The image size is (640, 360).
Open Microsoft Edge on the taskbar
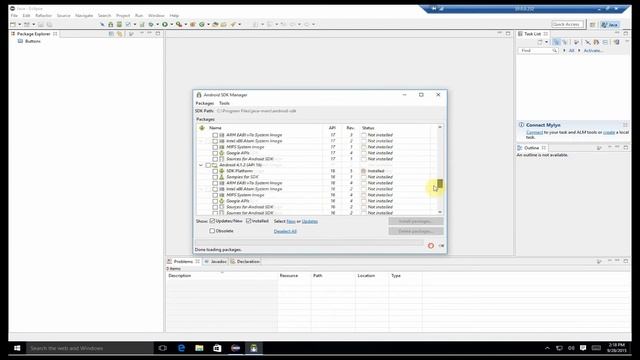point(181,348)
